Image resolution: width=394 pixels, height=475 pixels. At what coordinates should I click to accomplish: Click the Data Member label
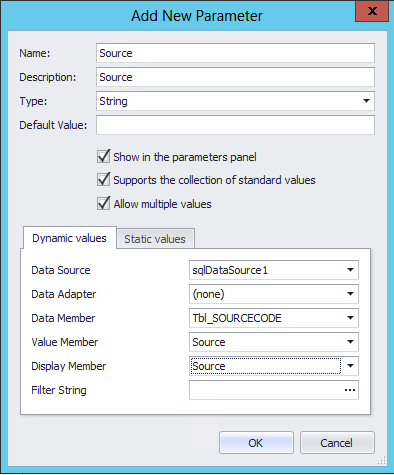point(63,318)
